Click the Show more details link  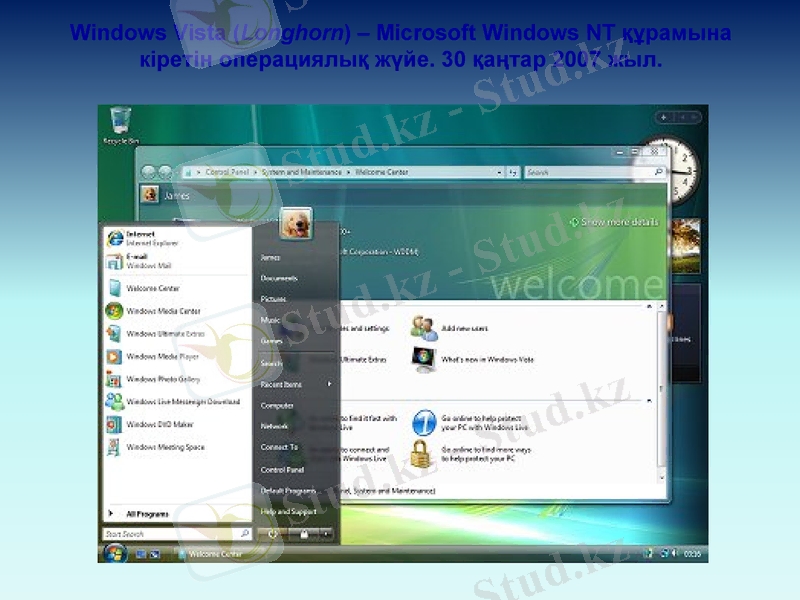pos(618,222)
